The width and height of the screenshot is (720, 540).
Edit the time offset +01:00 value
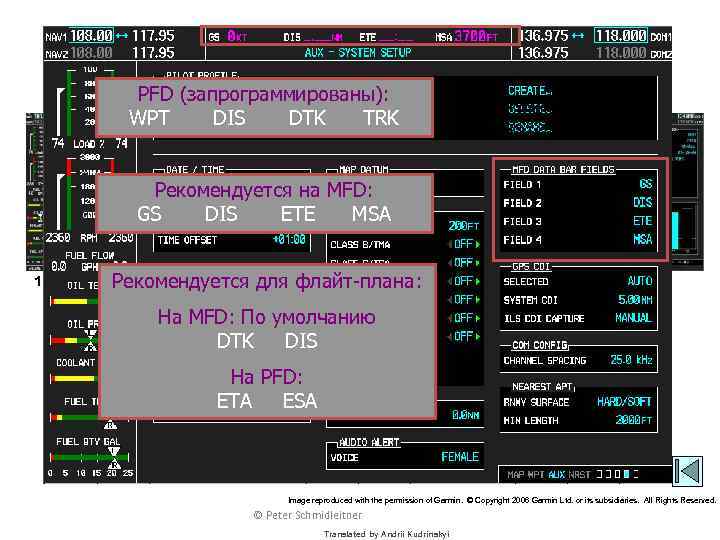[289, 240]
